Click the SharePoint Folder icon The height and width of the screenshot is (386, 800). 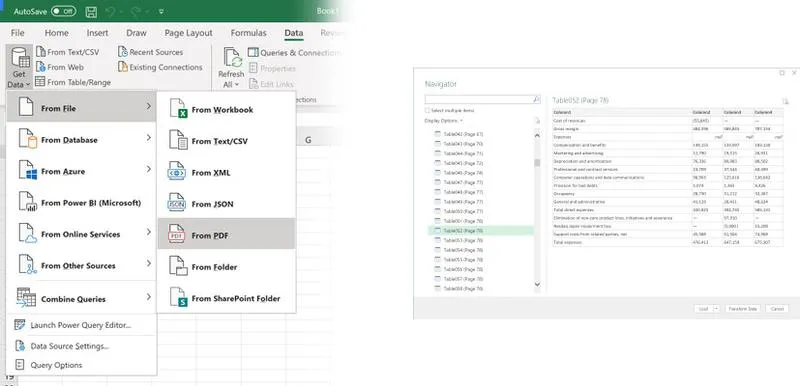point(179,297)
